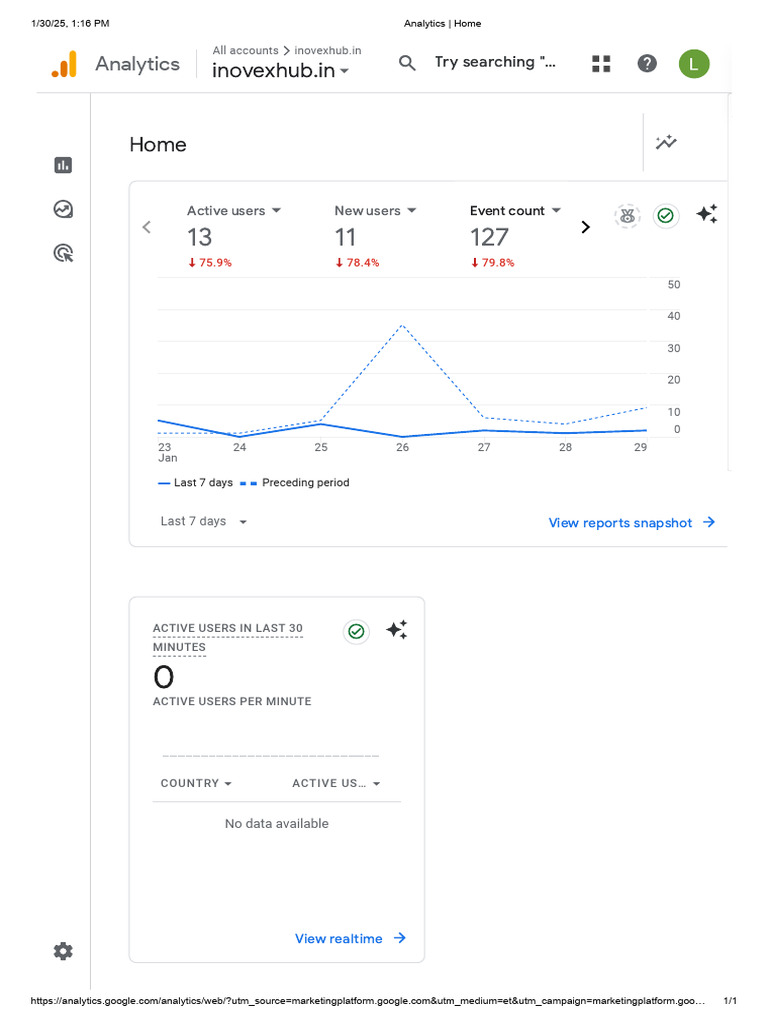Open Advertising from the sidebar cursor-target icon

coord(63,253)
